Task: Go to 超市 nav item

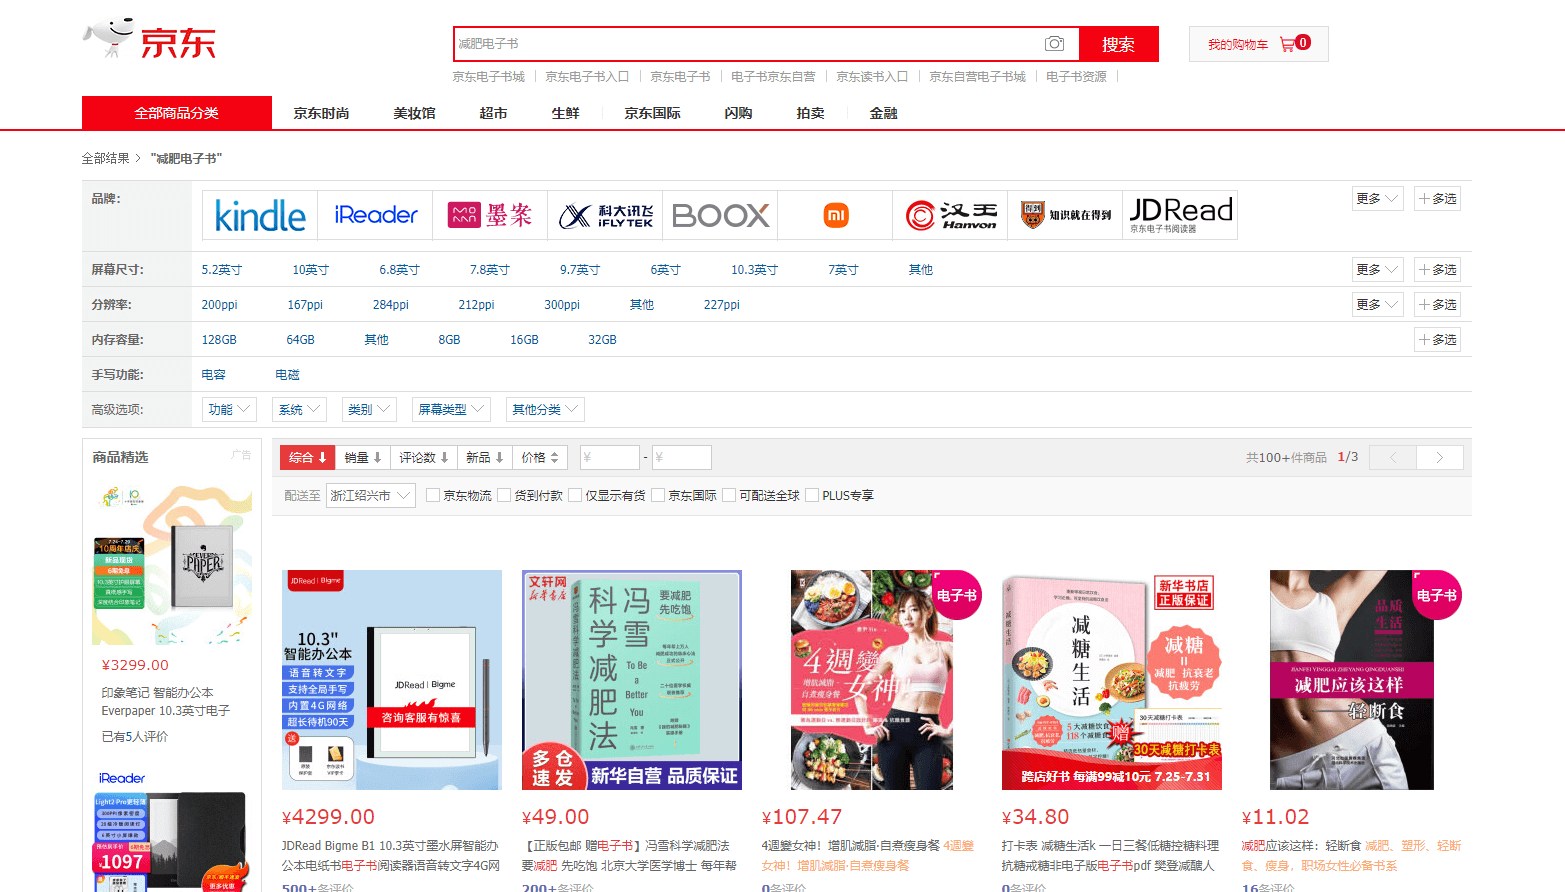Action: tap(493, 113)
